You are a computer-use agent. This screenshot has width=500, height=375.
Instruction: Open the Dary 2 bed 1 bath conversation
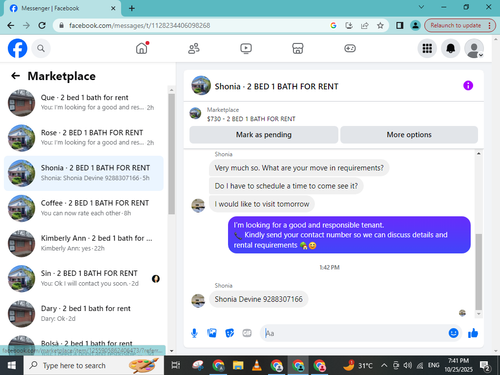[83, 314]
